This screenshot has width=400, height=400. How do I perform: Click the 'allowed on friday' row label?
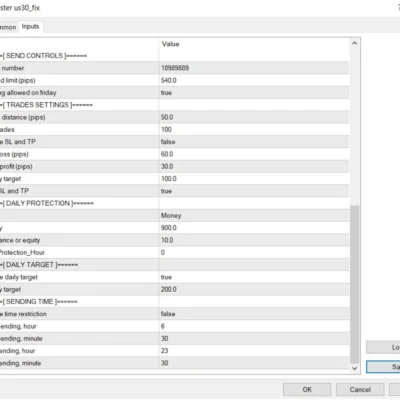point(31,93)
